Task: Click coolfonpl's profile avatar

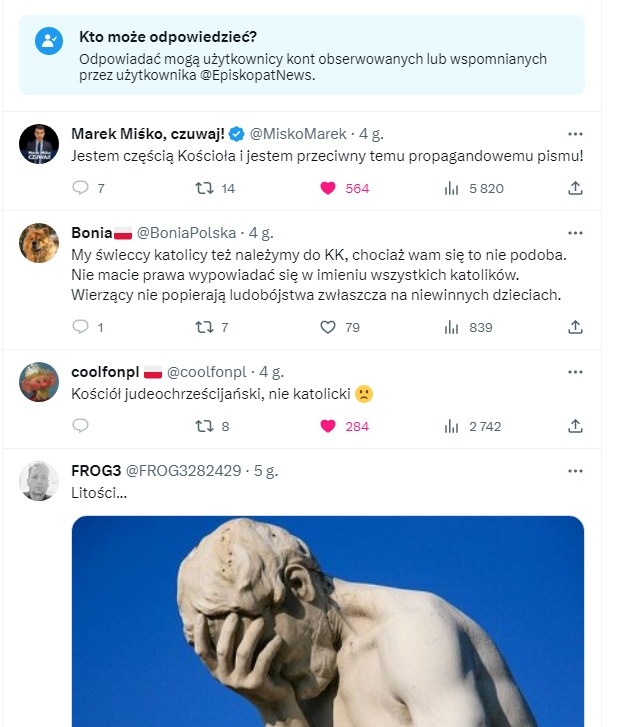Action: (x=39, y=381)
